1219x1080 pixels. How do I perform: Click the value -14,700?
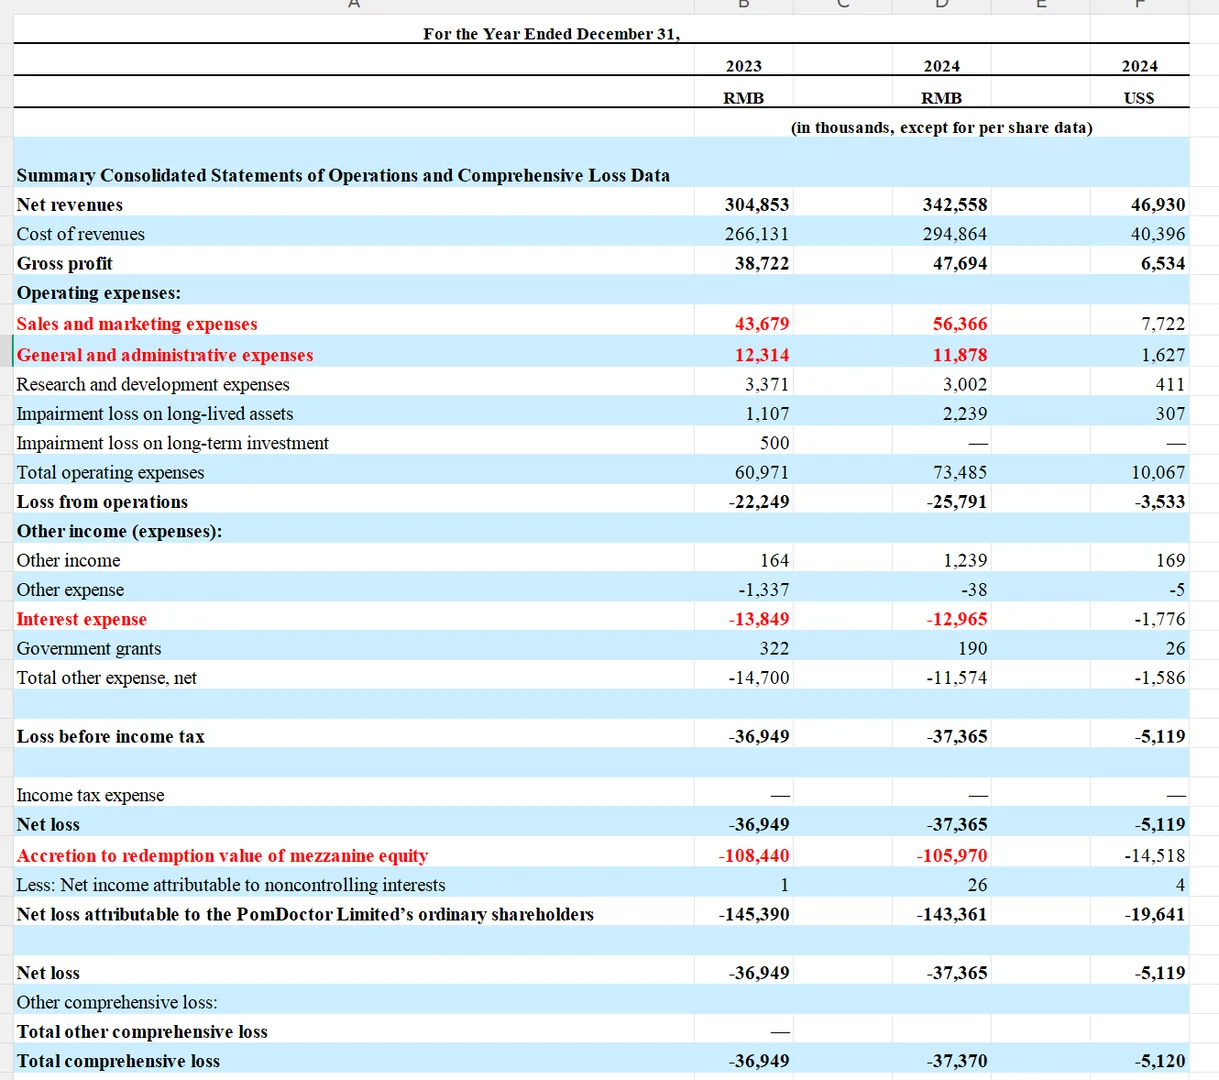(759, 678)
